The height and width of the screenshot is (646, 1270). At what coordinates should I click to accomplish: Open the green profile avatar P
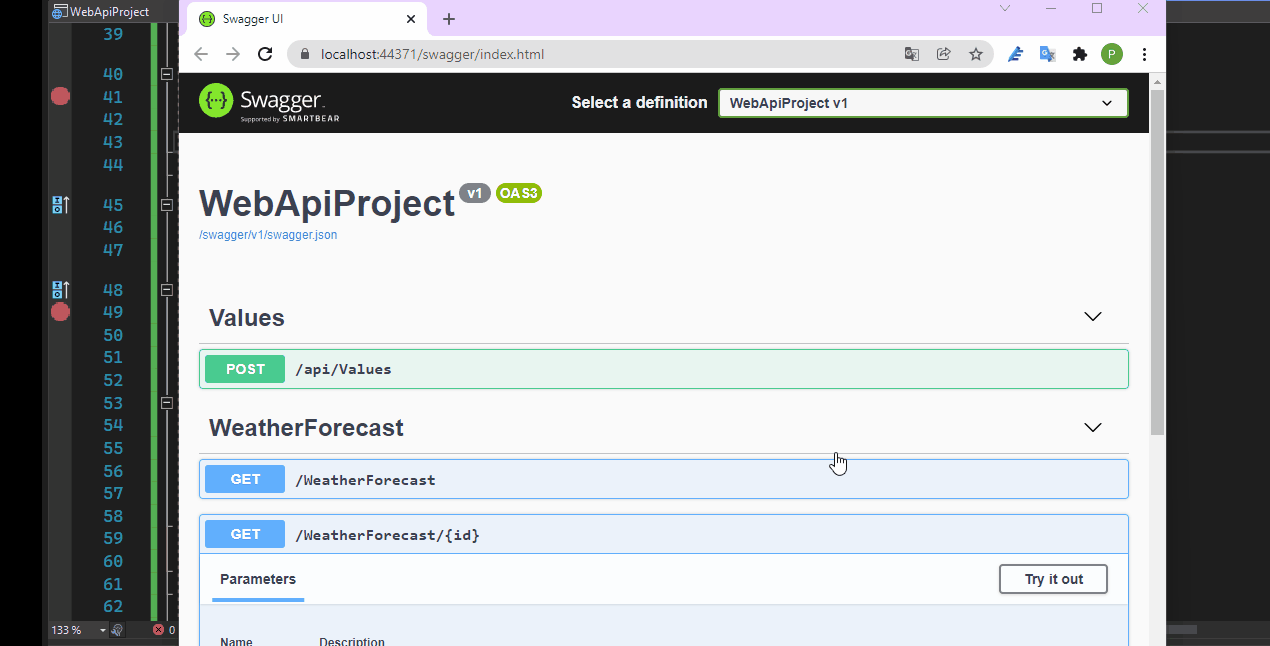click(x=1112, y=54)
